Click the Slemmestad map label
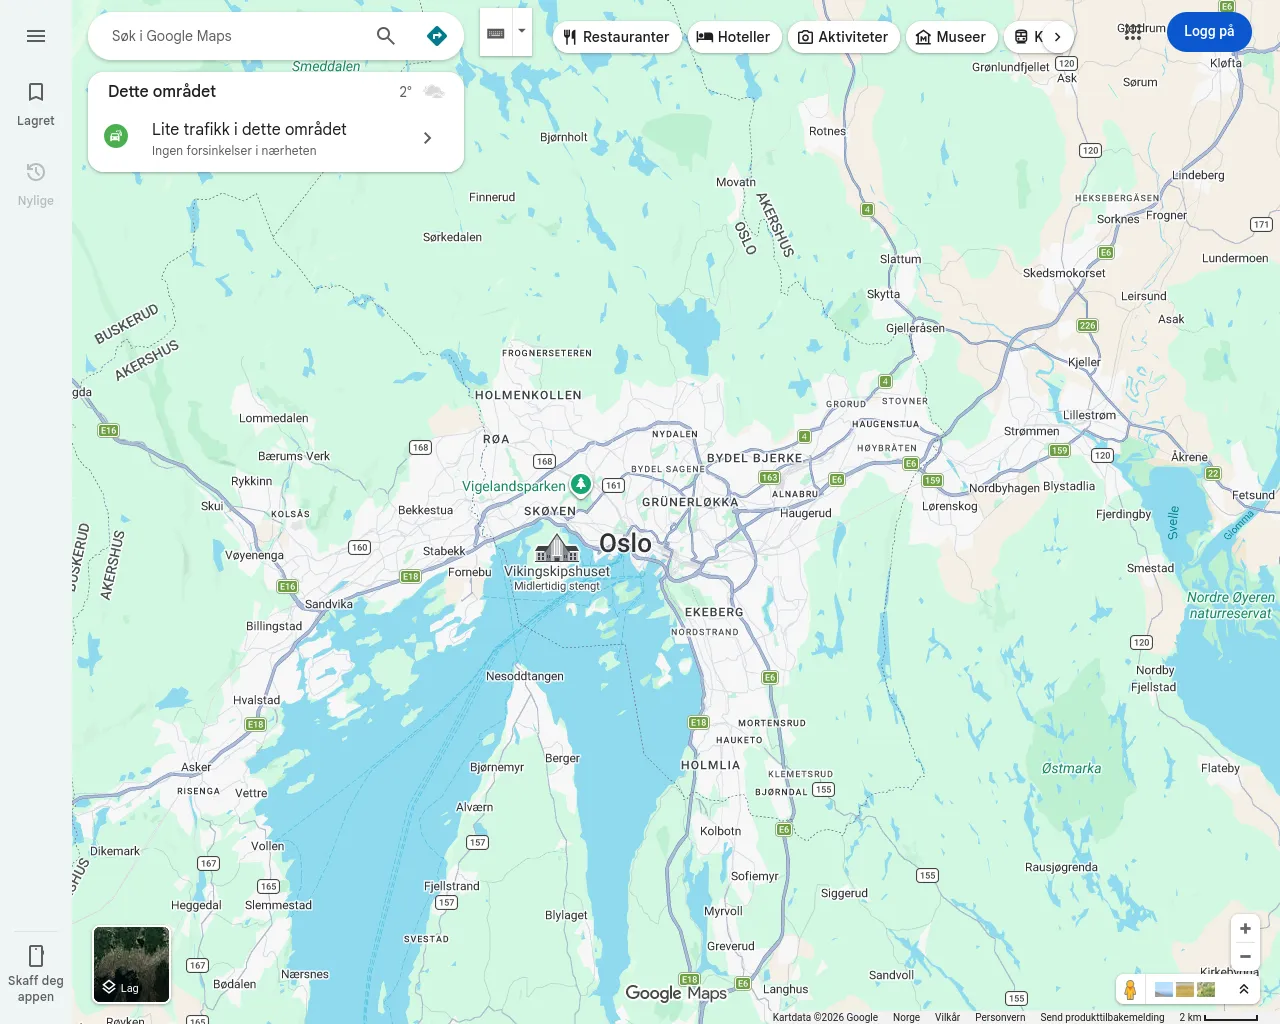 pyautogui.click(x=278, y=905)
